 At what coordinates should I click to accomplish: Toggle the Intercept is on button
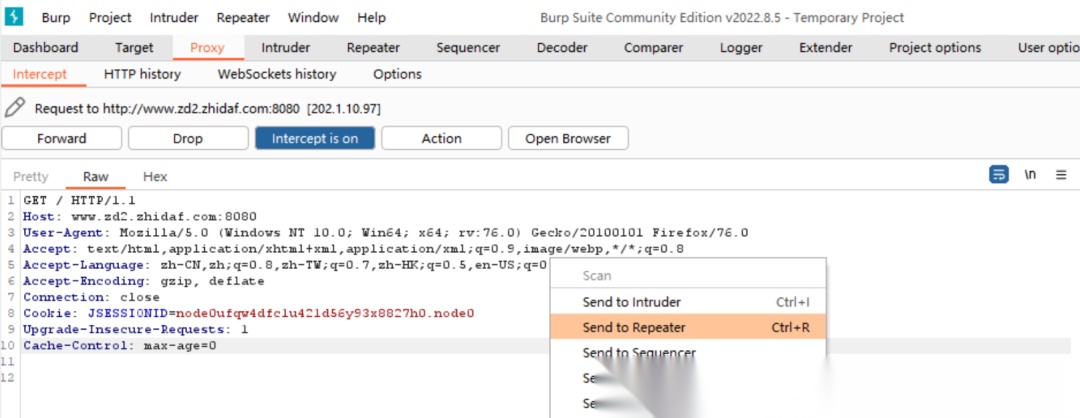[315, 138]
